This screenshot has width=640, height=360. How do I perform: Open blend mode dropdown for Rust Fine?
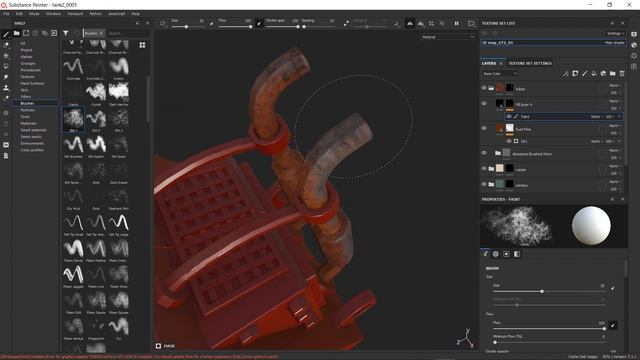coord(615,126)
